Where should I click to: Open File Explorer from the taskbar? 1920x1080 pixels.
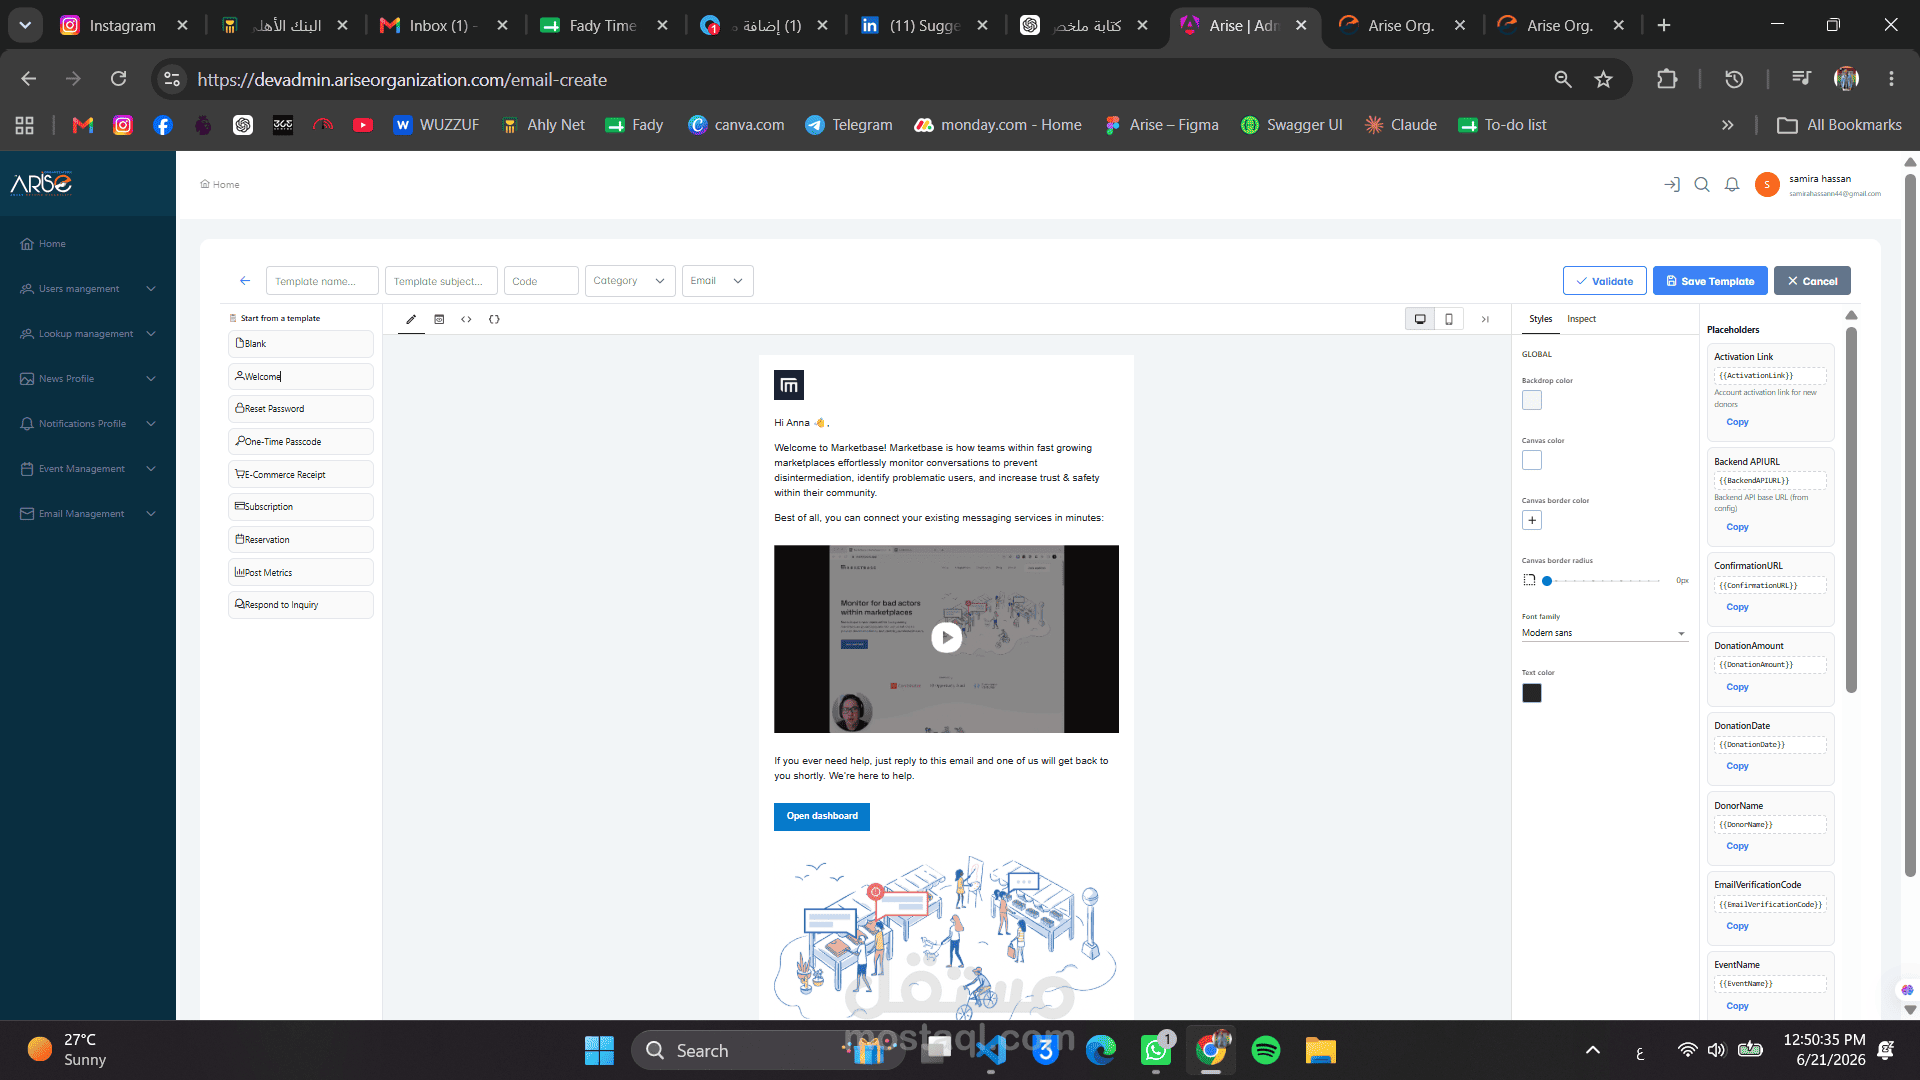pos(1320,1050)
